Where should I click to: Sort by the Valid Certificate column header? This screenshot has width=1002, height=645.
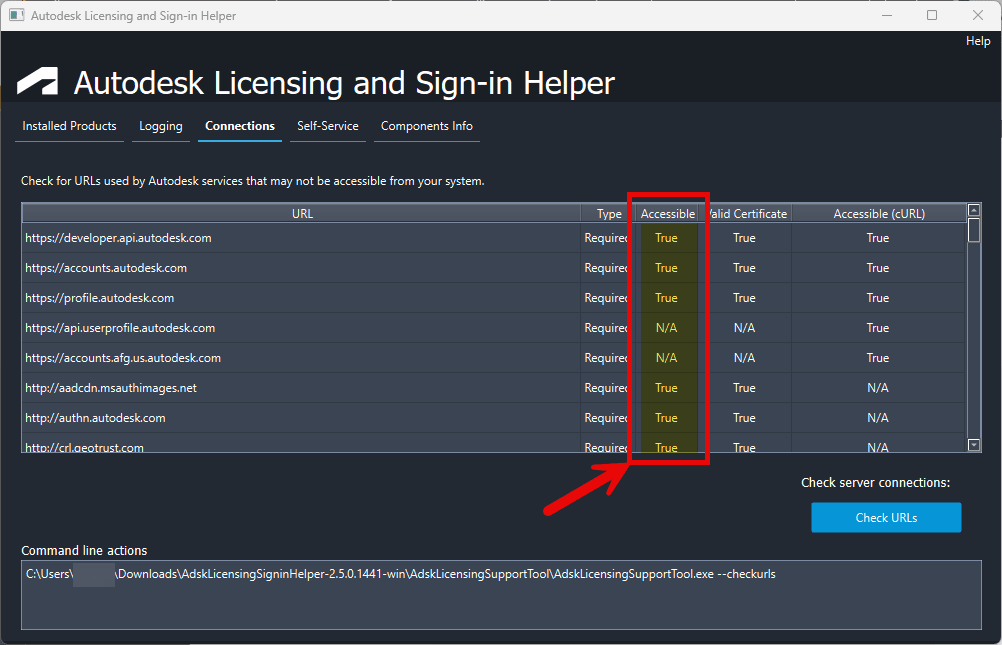click(x=746, y=214)
